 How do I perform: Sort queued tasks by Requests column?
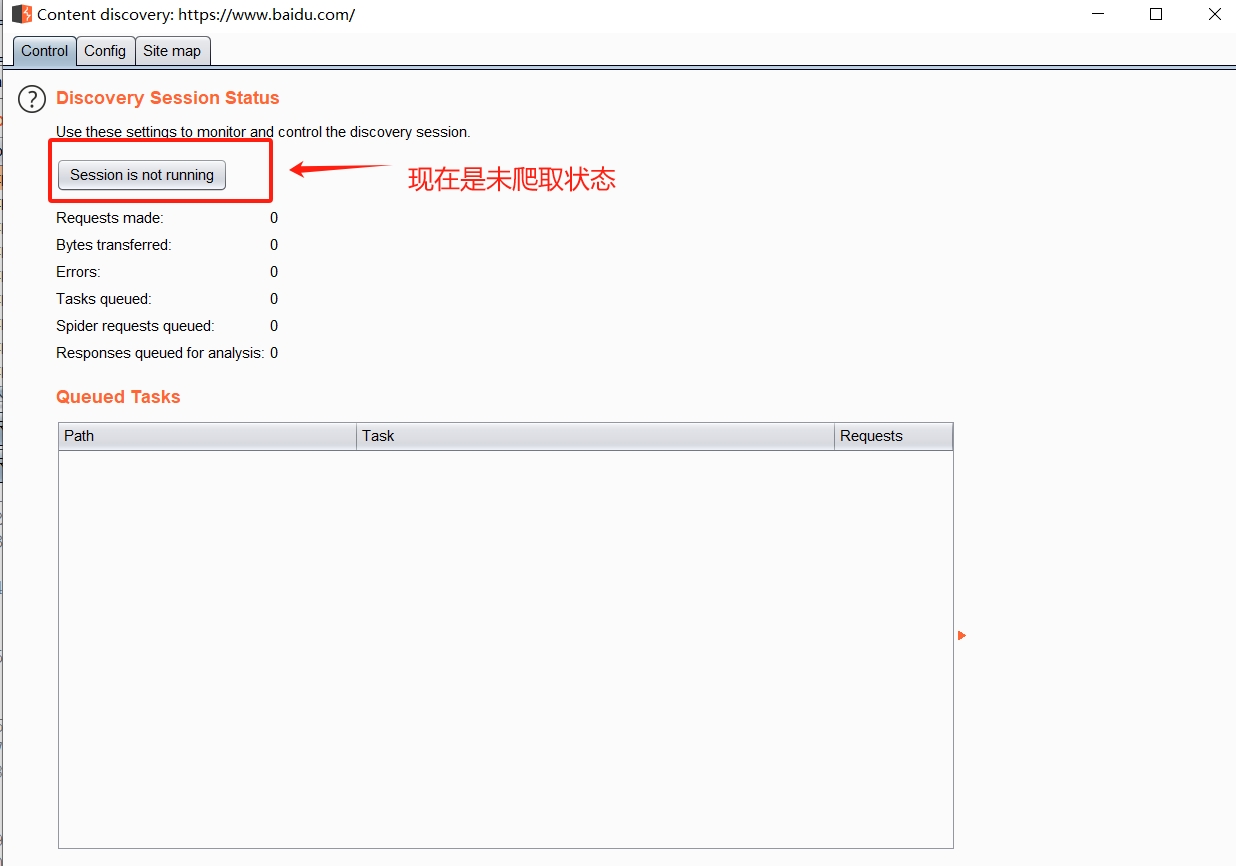[893, 436]
